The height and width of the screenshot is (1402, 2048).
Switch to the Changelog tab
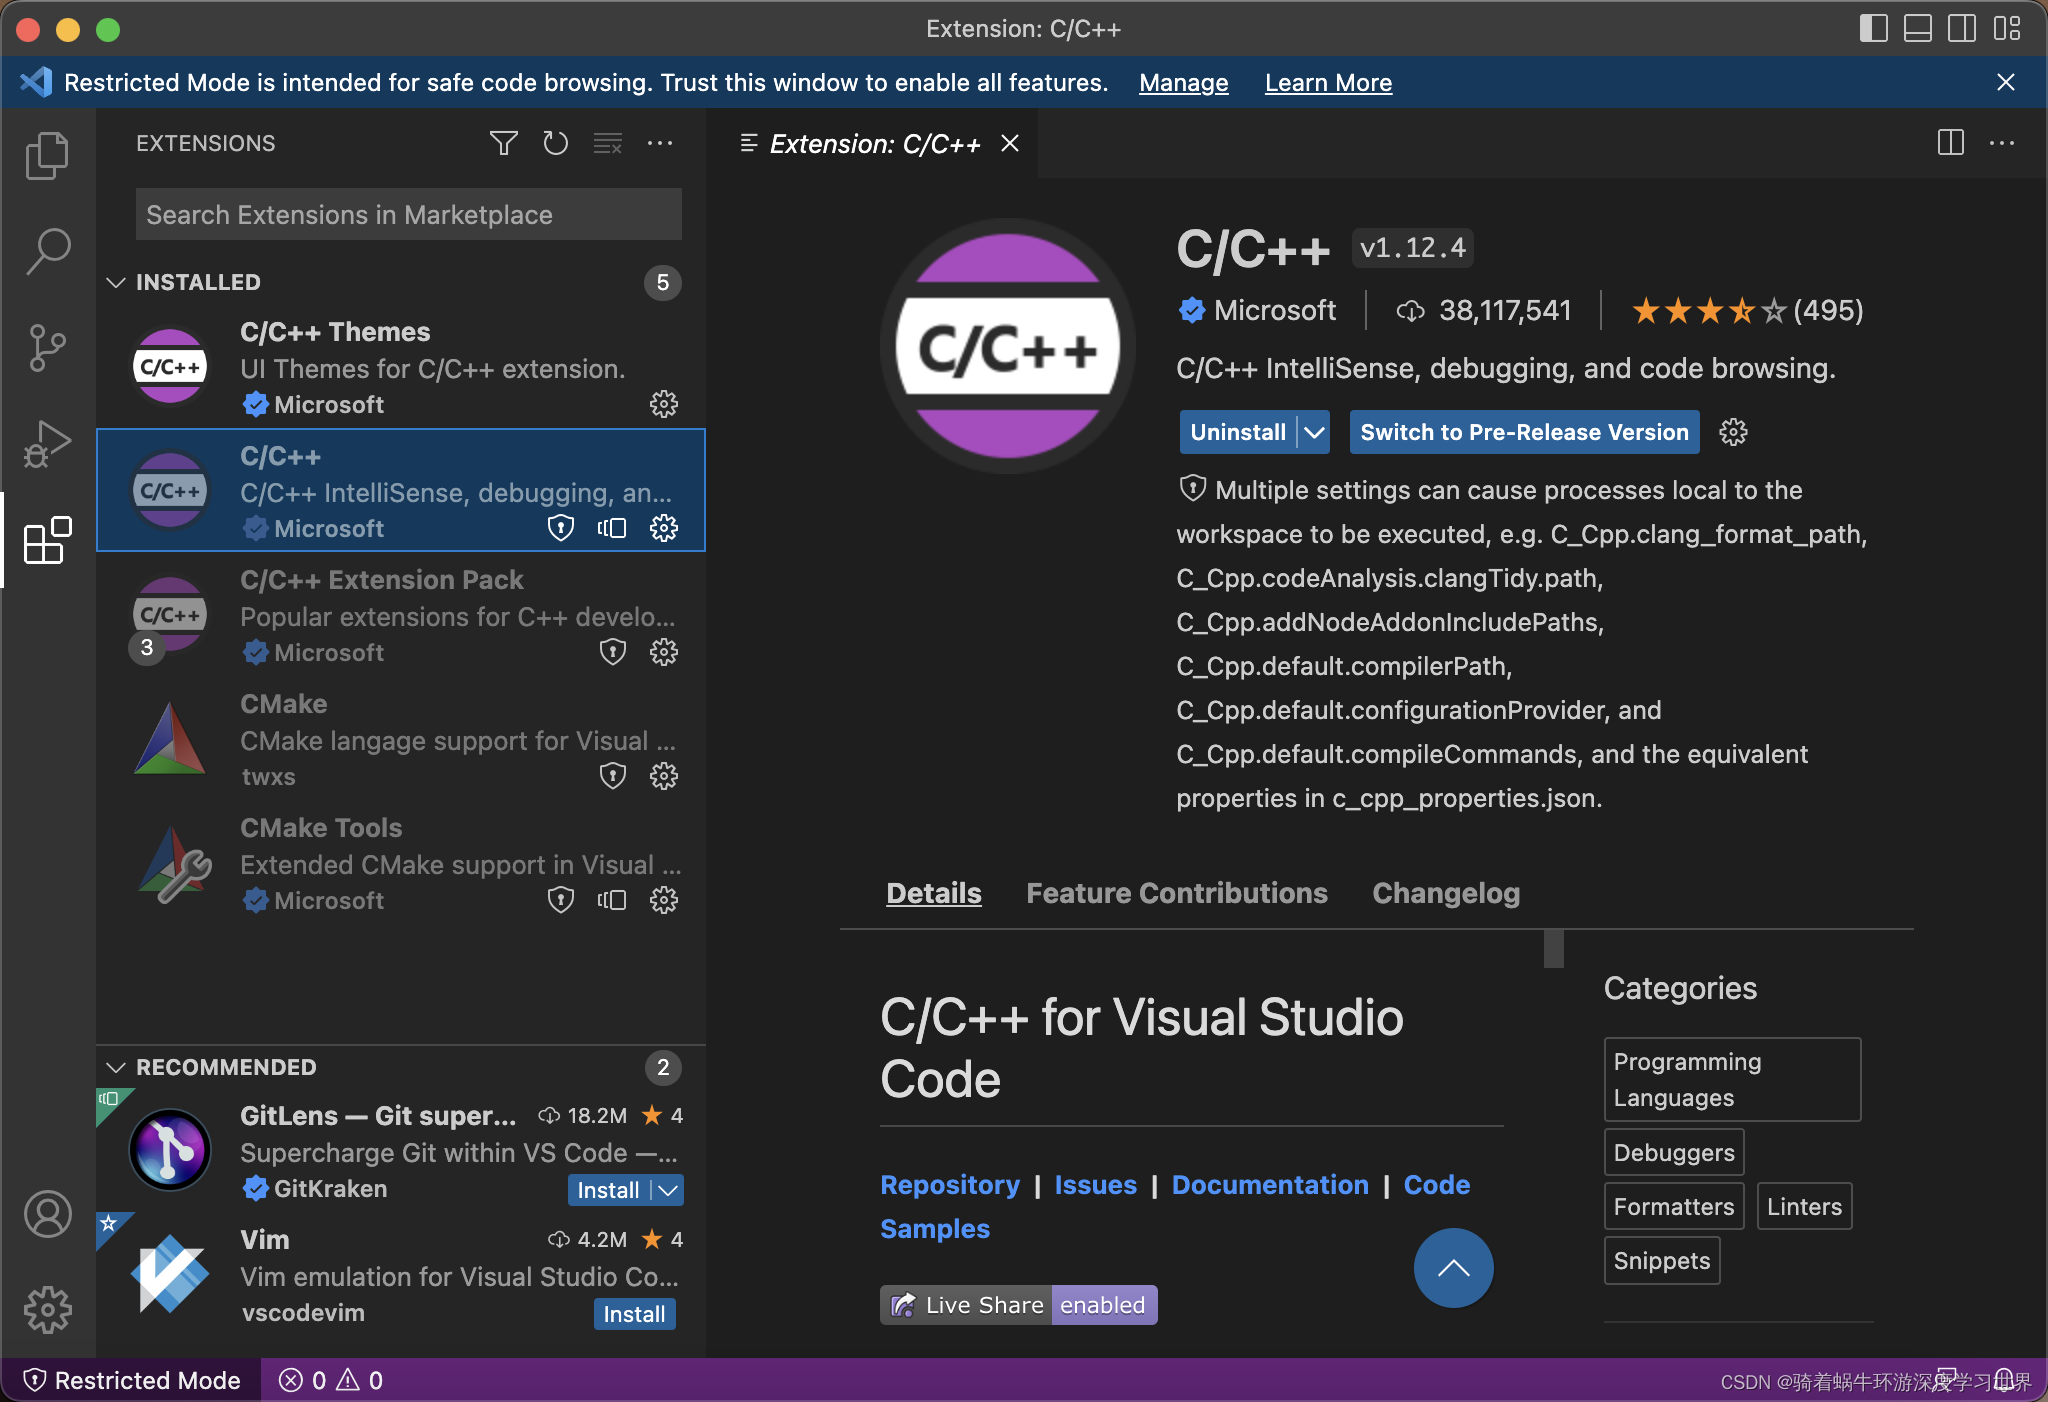click(x=1445, y=893)
